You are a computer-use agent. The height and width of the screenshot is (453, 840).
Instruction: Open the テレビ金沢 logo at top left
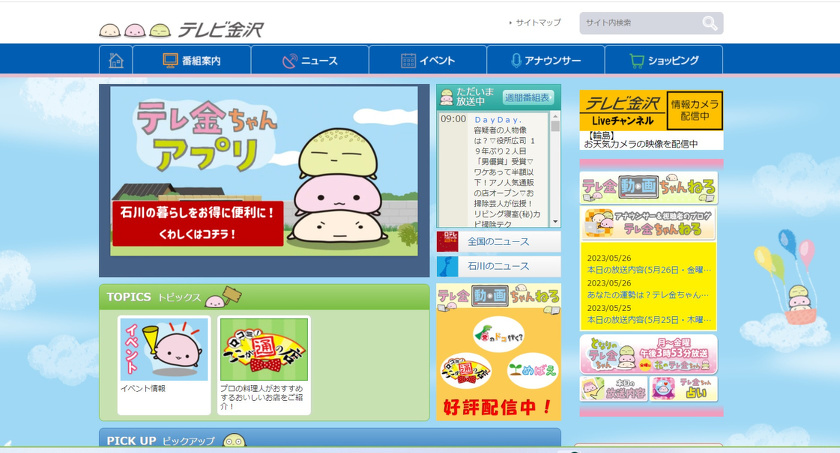click(x=181, y=29)
